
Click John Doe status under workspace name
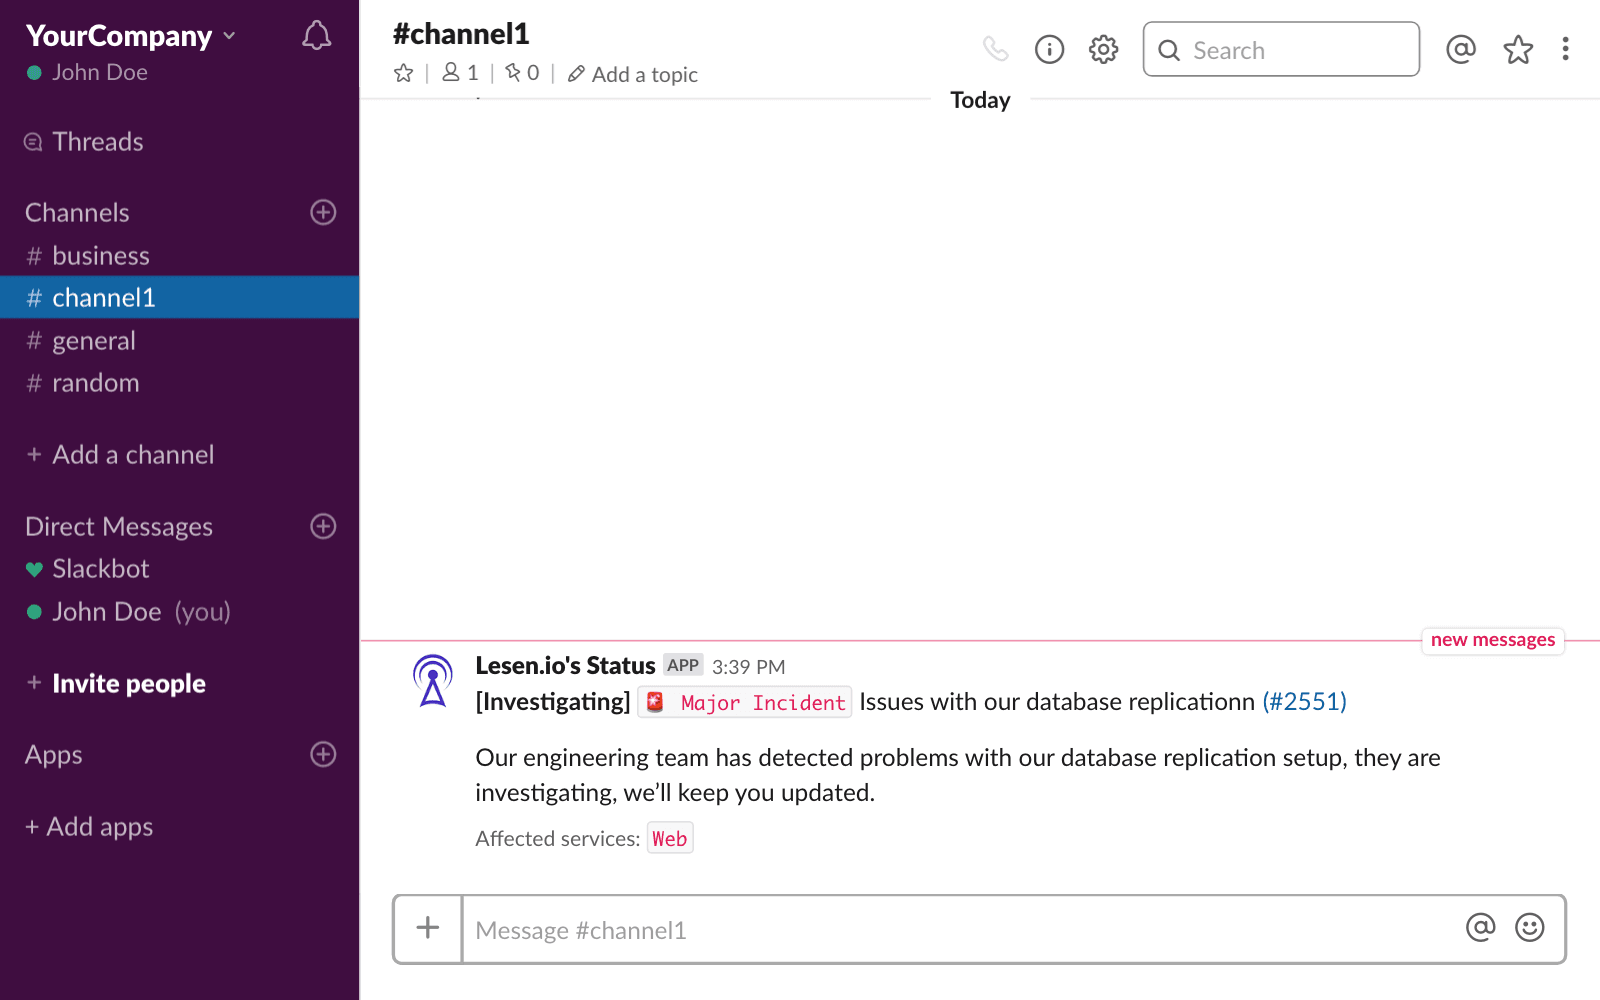coord(87,73)
